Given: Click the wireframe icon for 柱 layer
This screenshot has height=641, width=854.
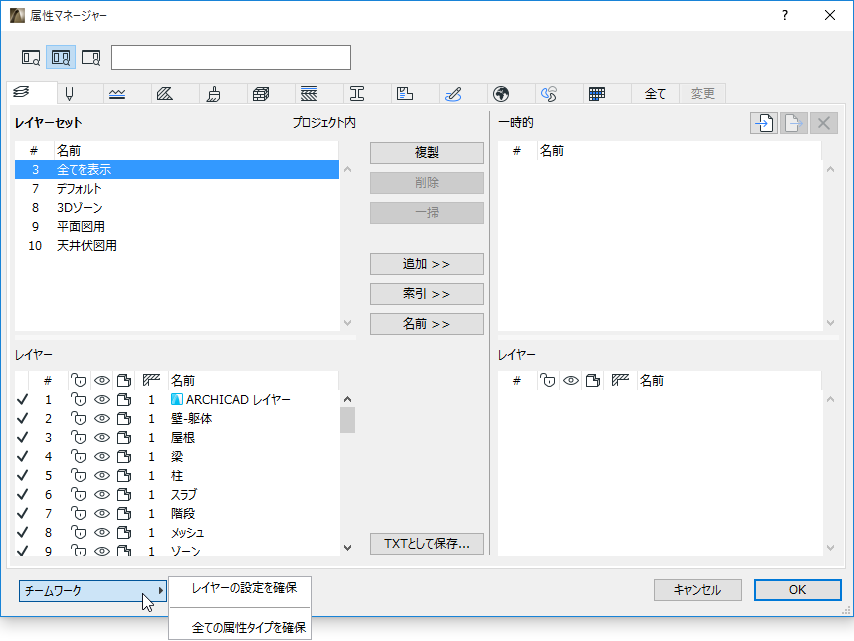Looking at the screenshot, I should tap(124, 476).
